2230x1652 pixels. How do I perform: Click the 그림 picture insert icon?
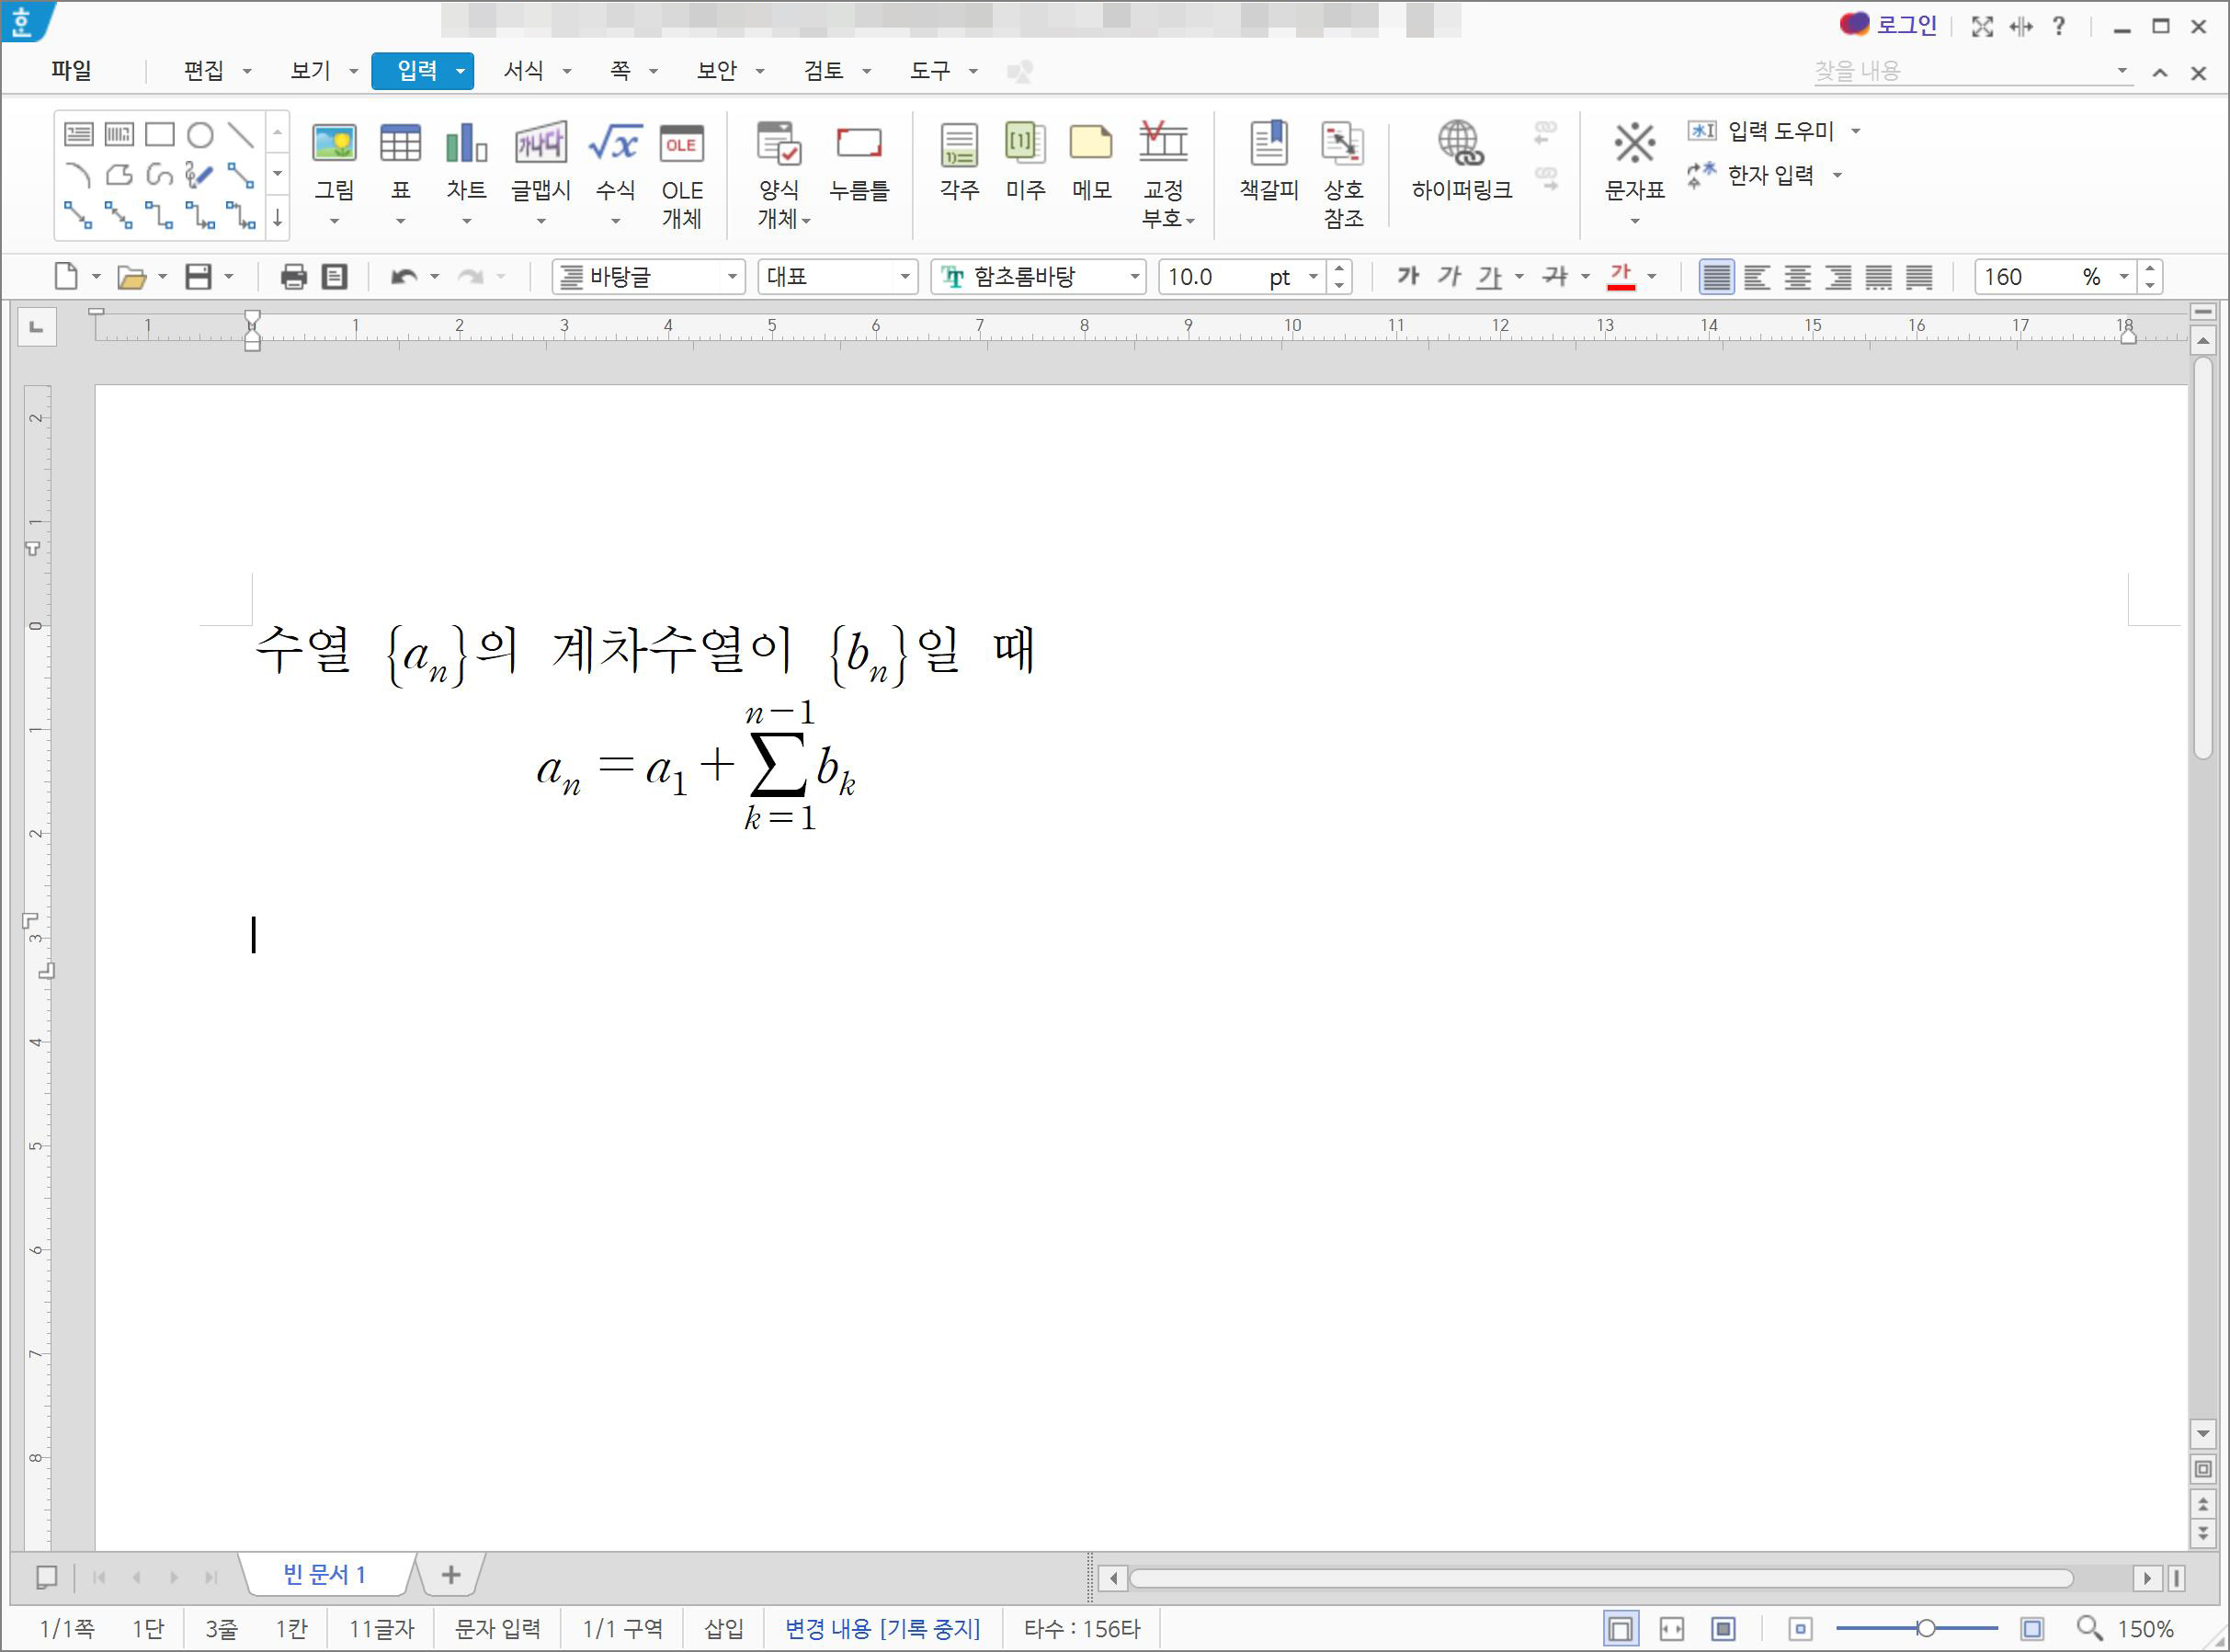point(334,145)
